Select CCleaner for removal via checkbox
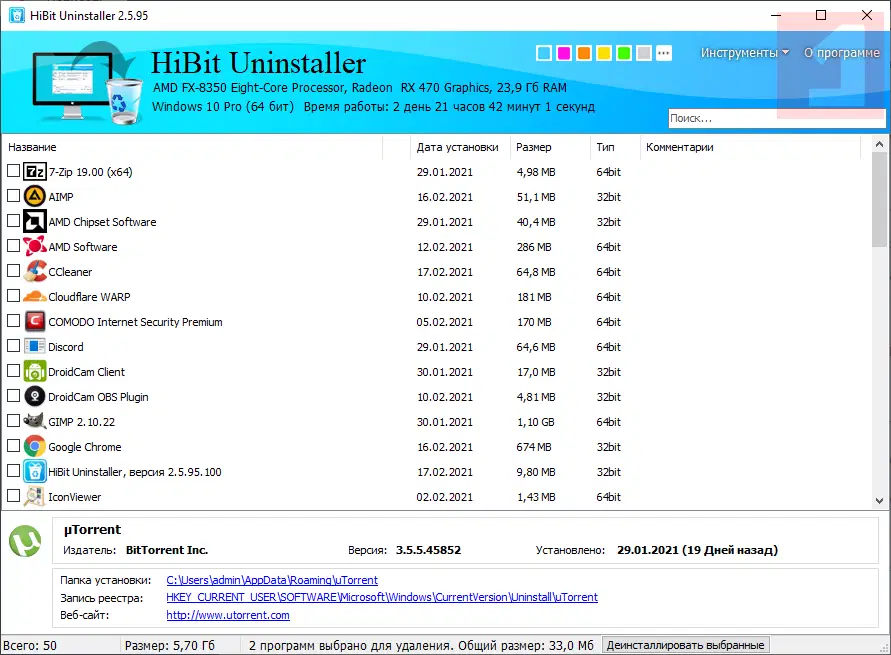Viewport: 891px width, 655px height. coord(14,270)
